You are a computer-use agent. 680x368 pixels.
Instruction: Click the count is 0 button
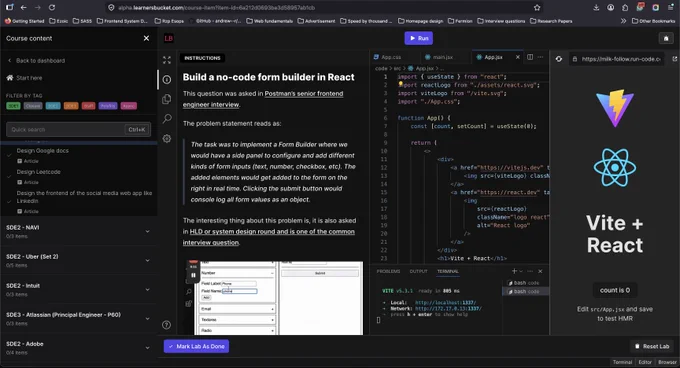[615, 290]
